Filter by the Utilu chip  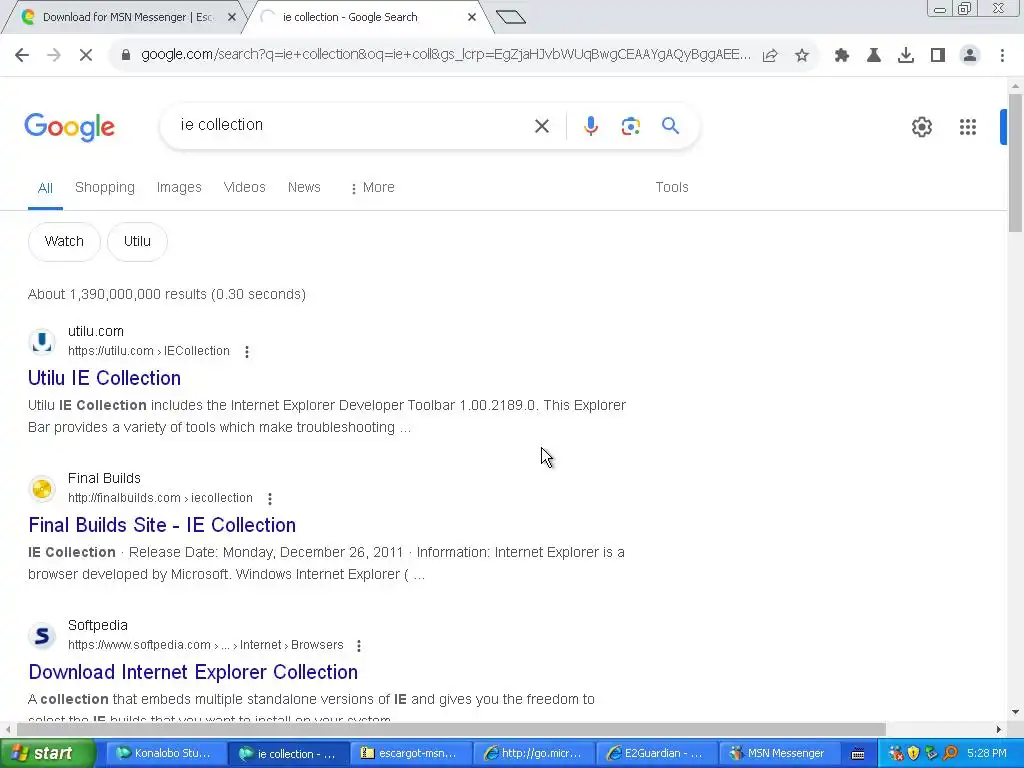(137, 242)
